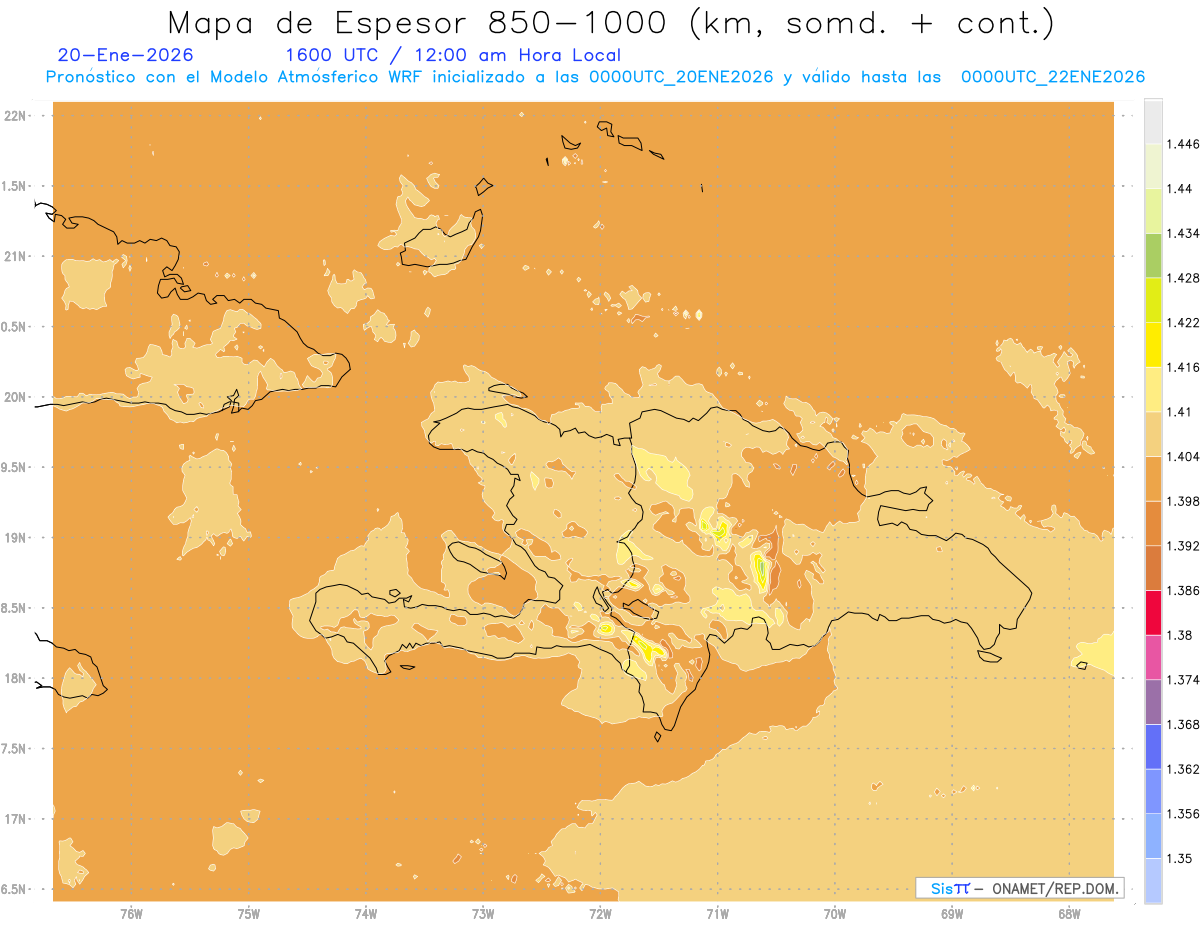This screenshot has width=1200, height=927.
Task: Click the longitude label 69W
Action: (952, 913)
